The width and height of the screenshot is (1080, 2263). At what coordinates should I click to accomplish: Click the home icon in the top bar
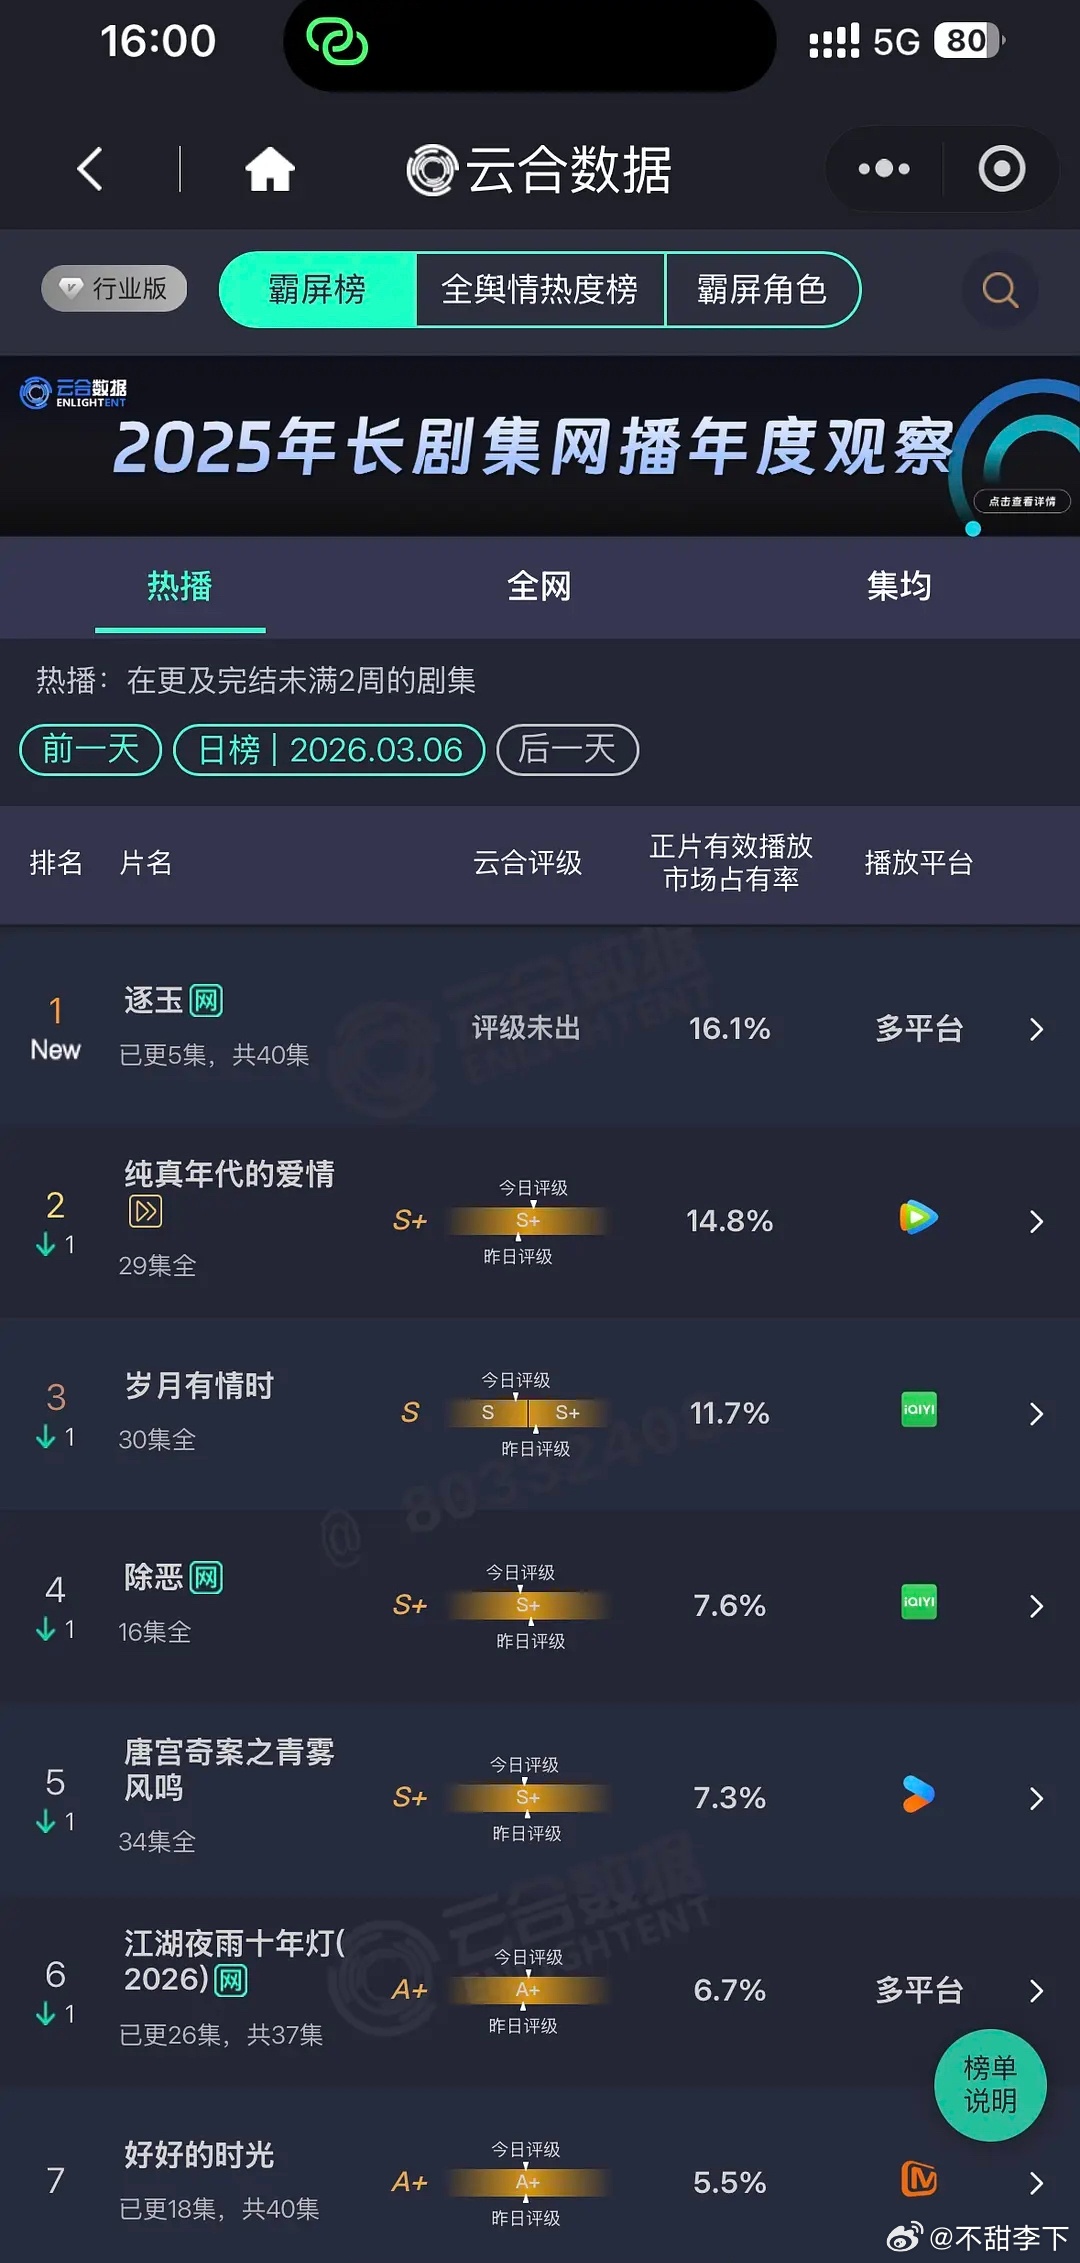tap(268, 168)
